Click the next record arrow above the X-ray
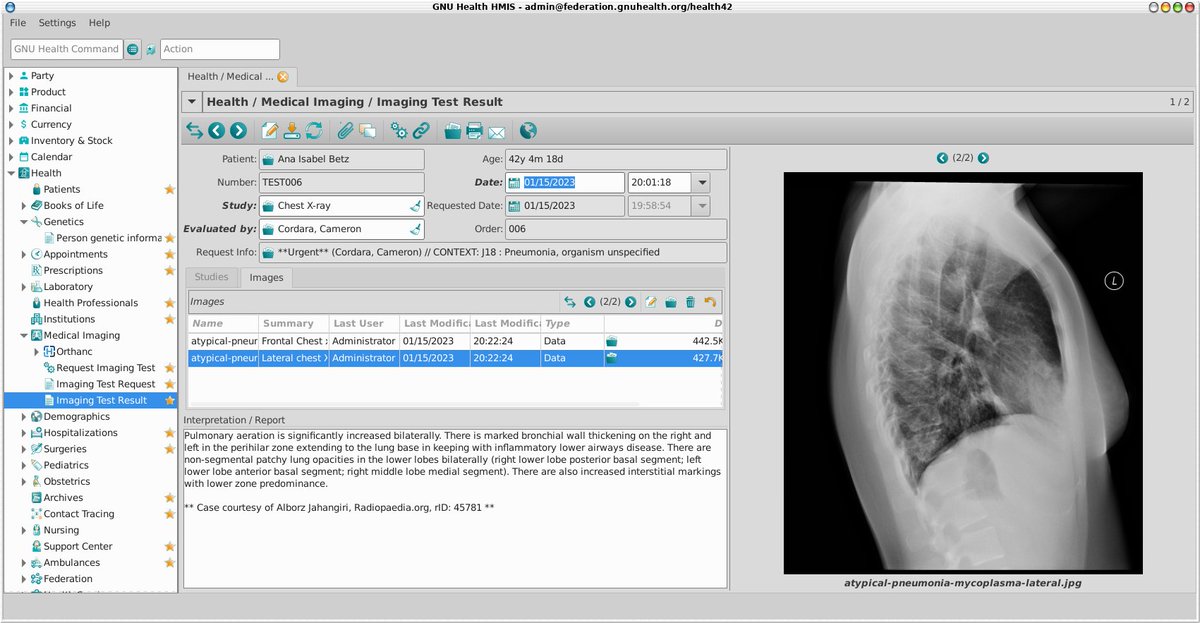 coord(982,158)
